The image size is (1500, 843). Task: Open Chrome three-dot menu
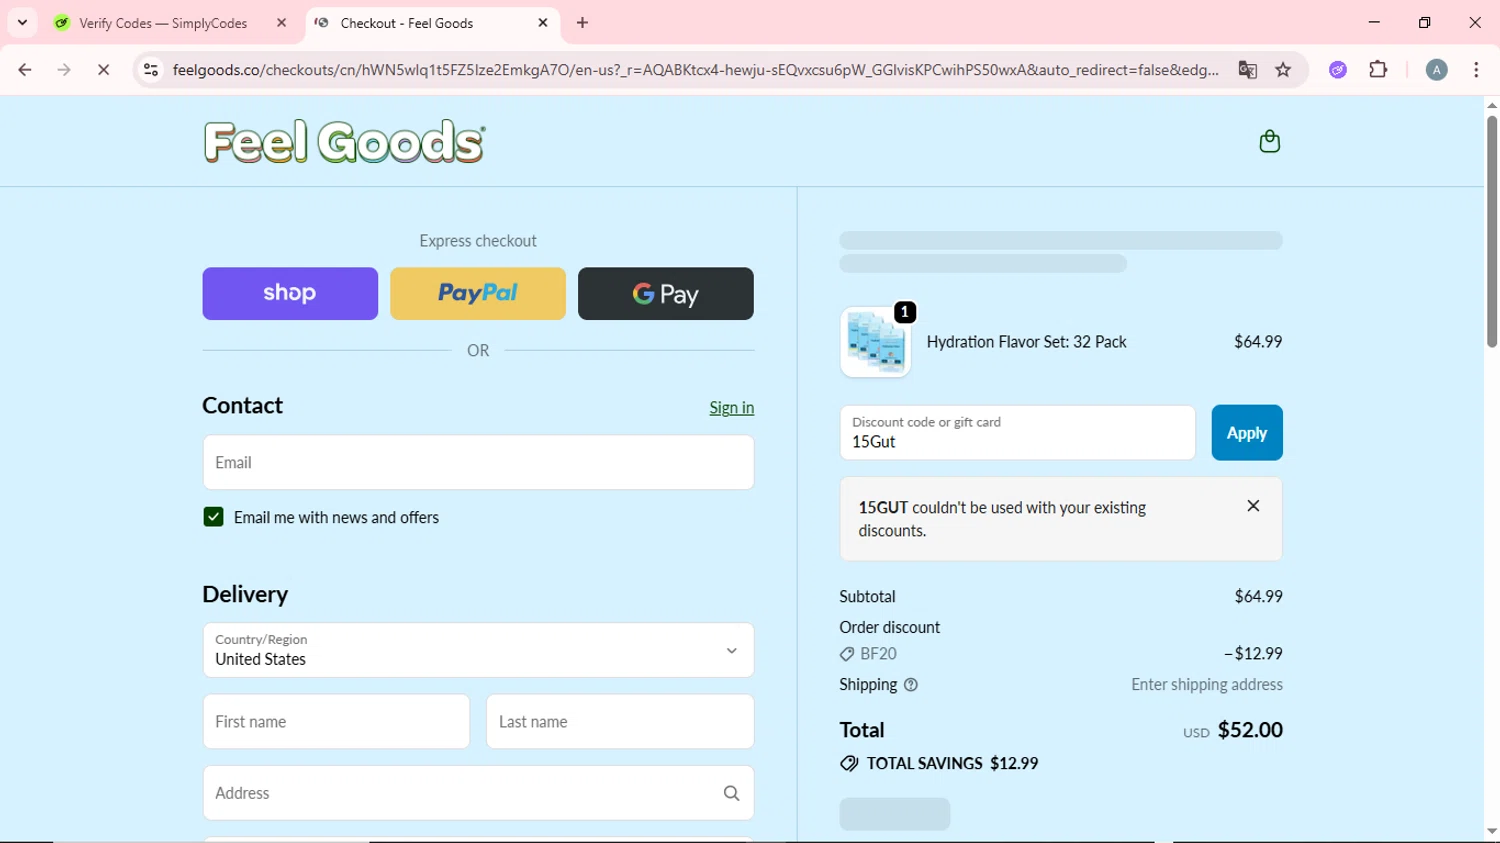tap(1477, 70)
